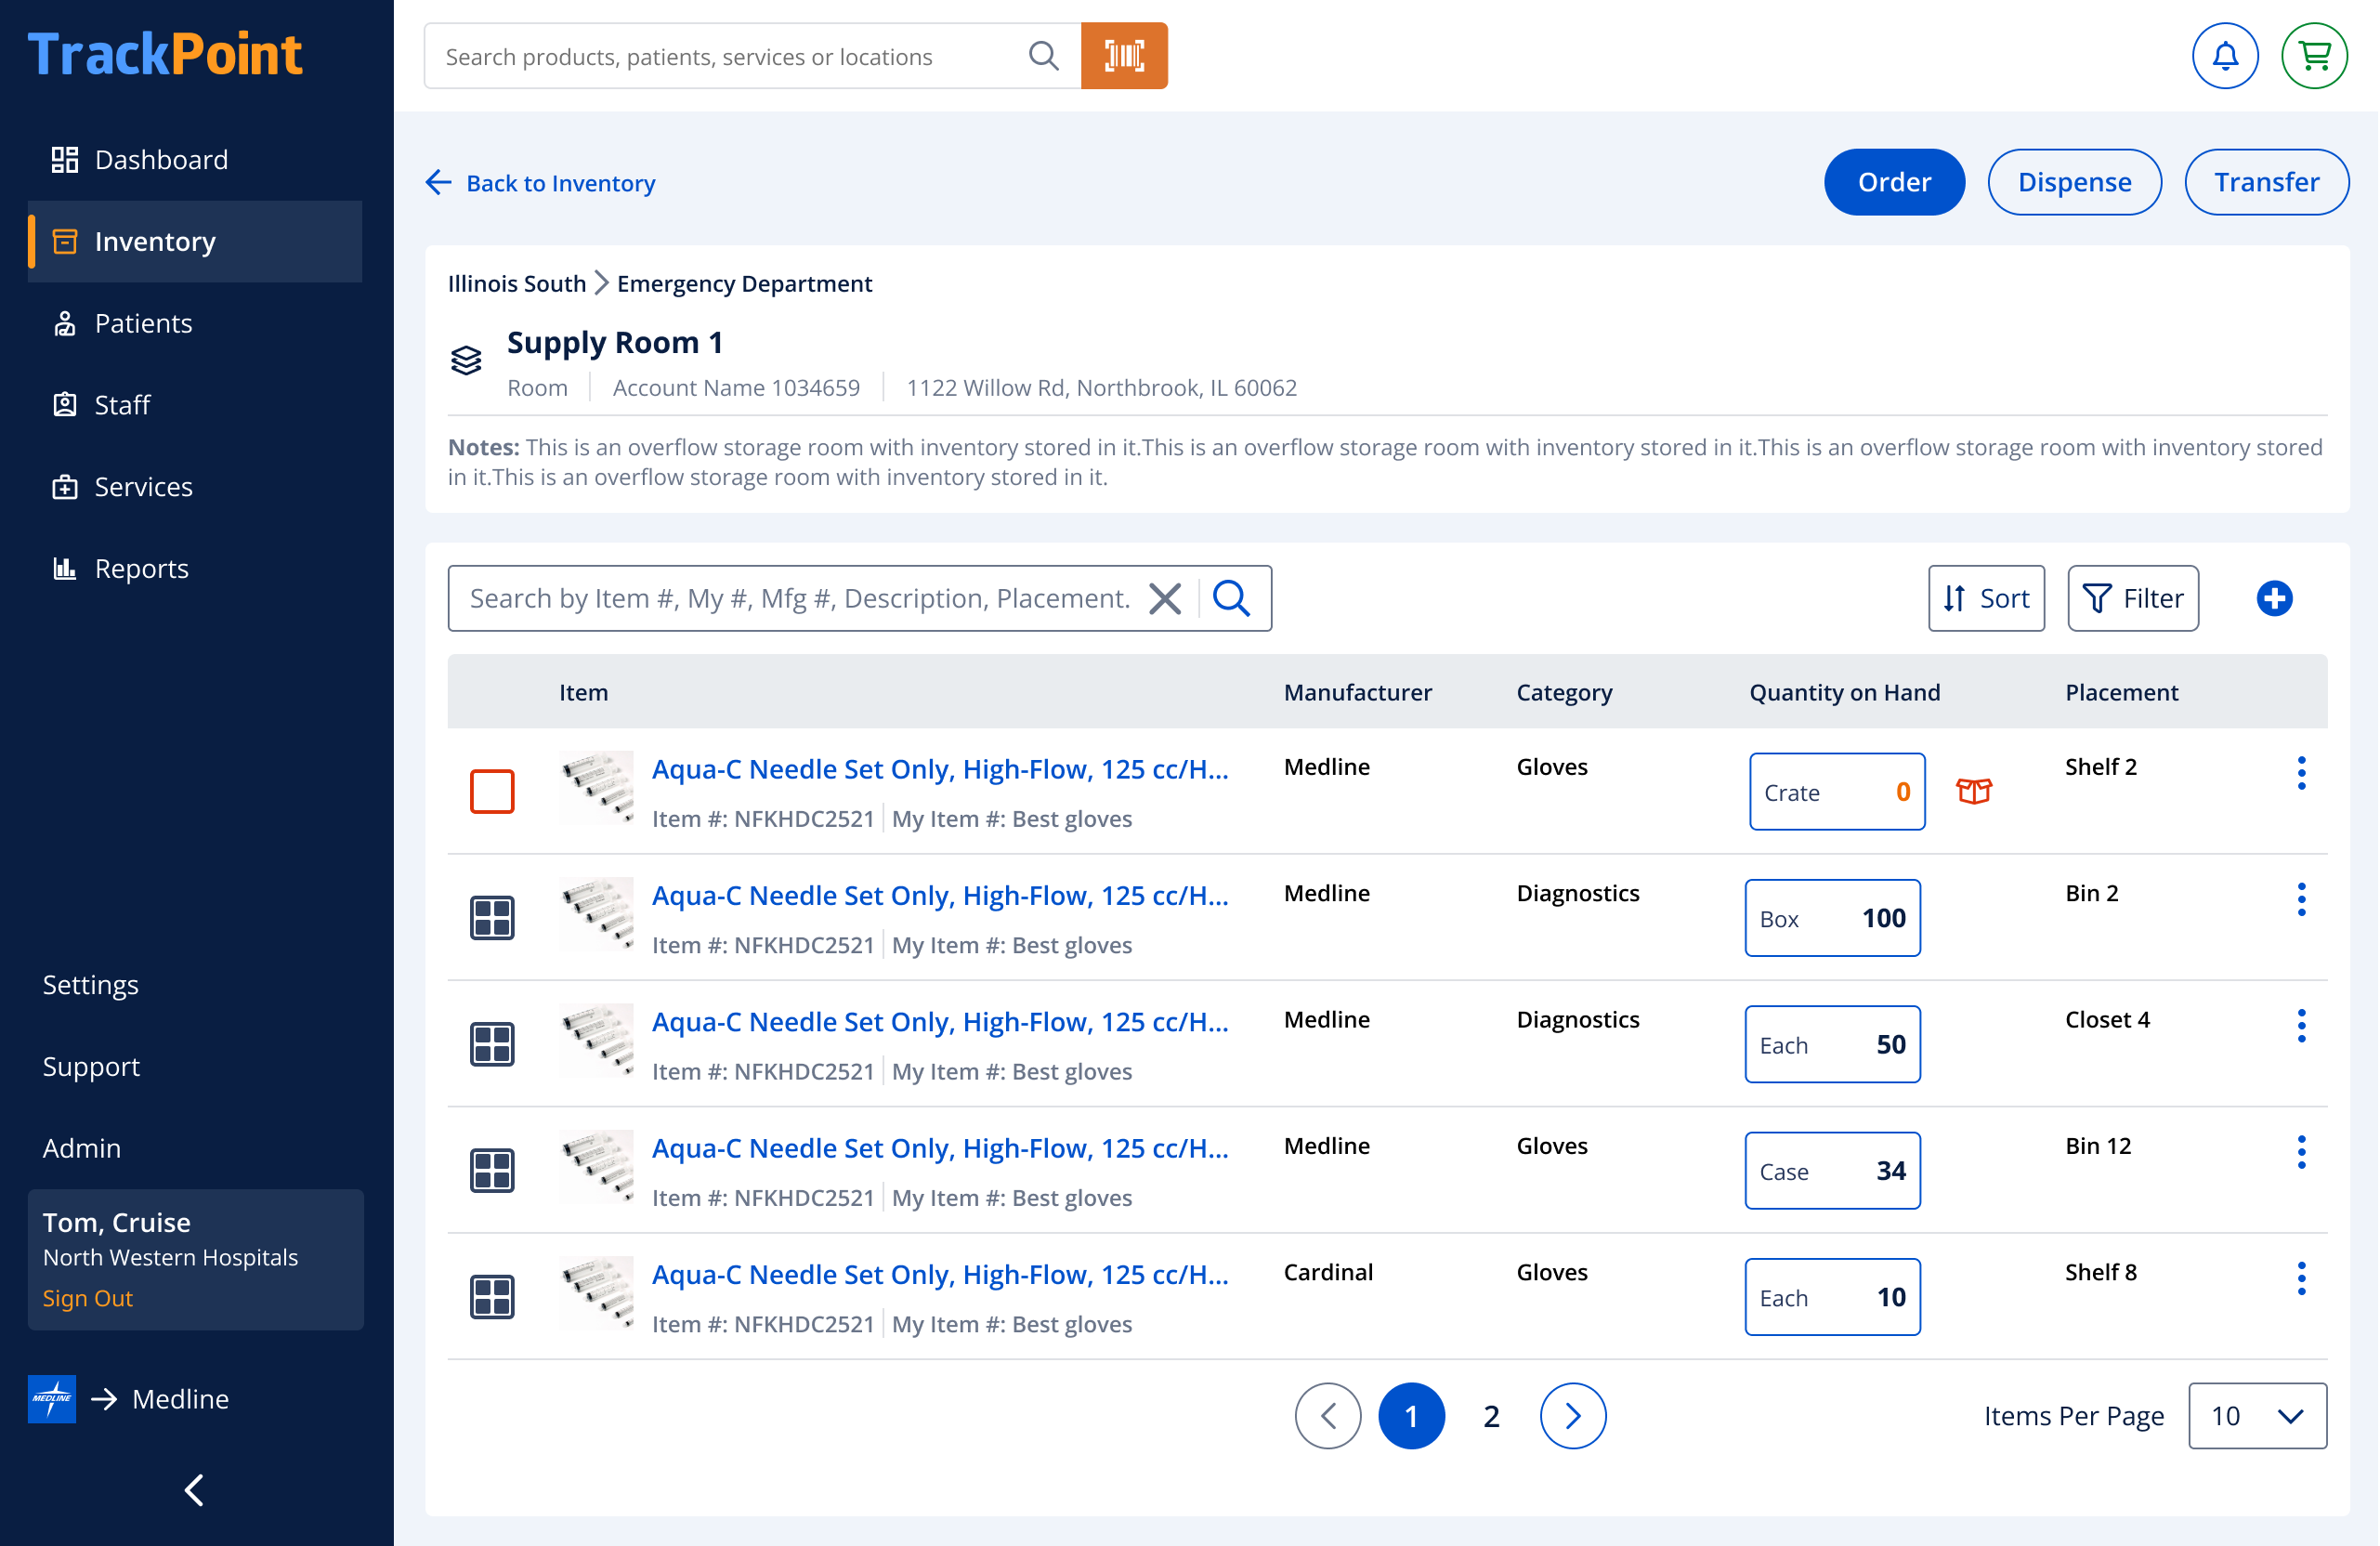Expand the Items Per Page dropdown
Image resolution: width=2380 pixels, height=1546 pixels.
click(2257, 1415)
